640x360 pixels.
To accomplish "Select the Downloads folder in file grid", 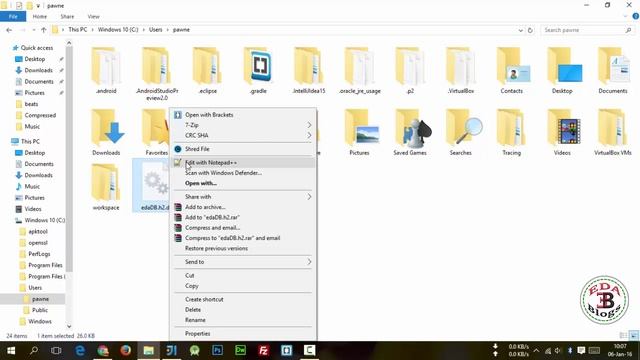I will click(106, 132).
